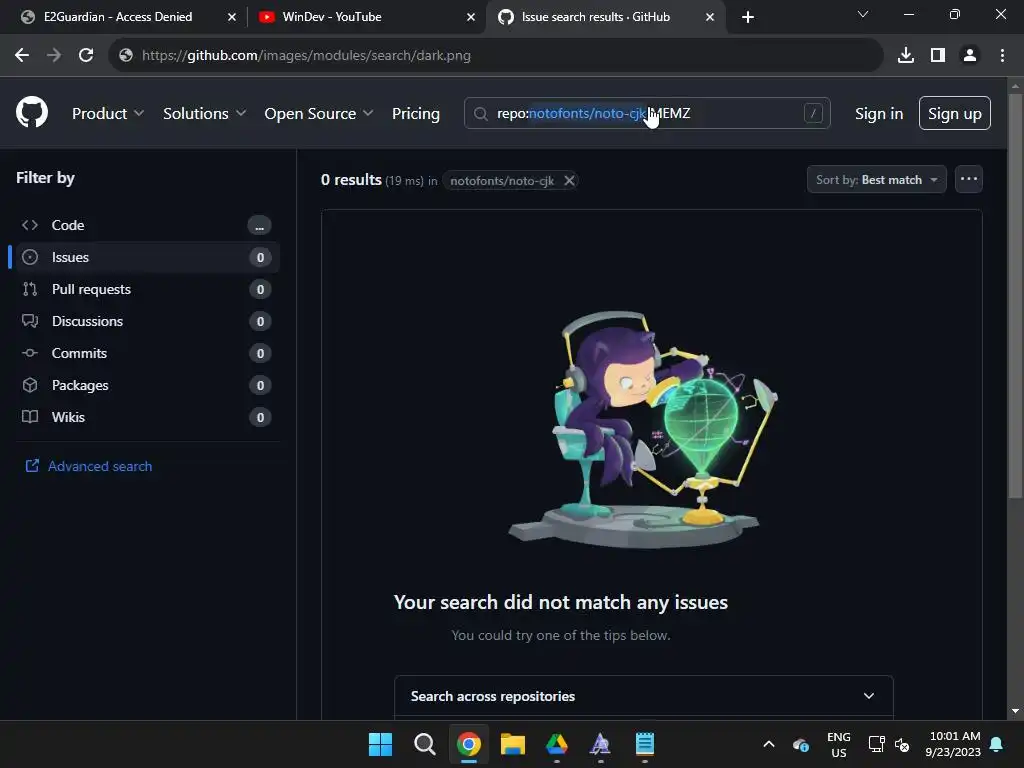Open the notepad app in taskbar

click(645, 744)
